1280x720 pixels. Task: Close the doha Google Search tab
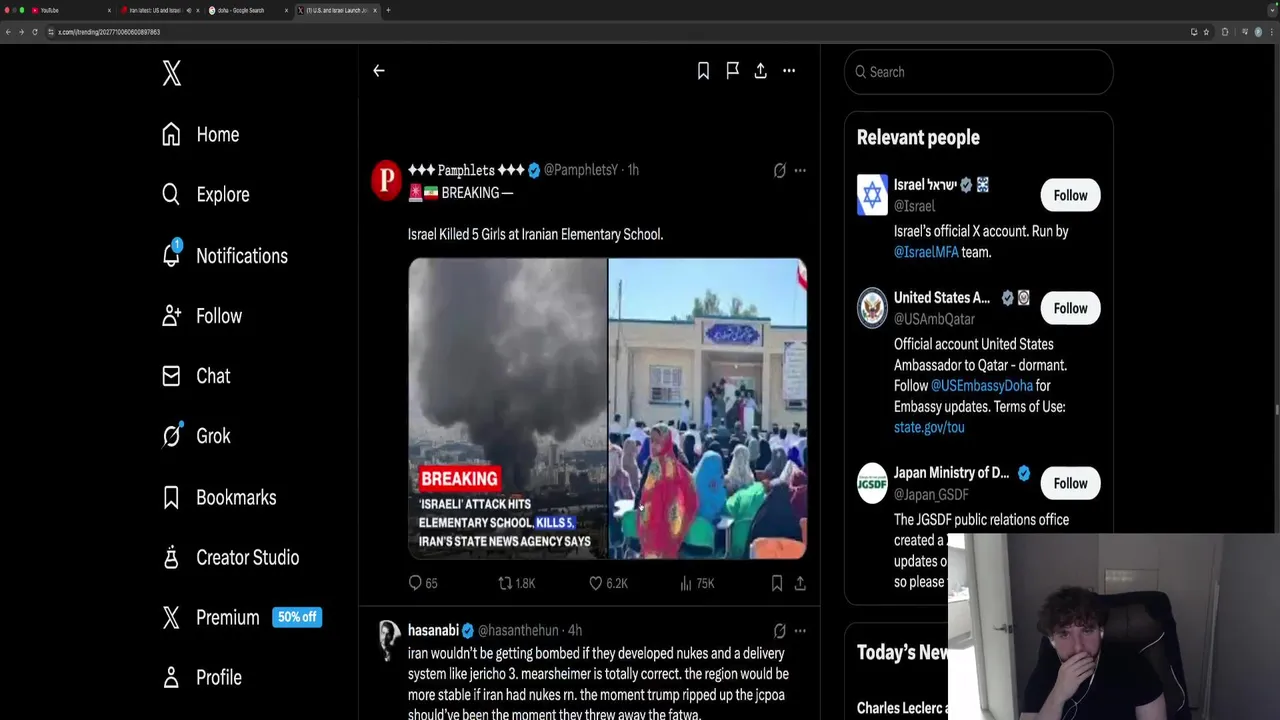[286, 10]
